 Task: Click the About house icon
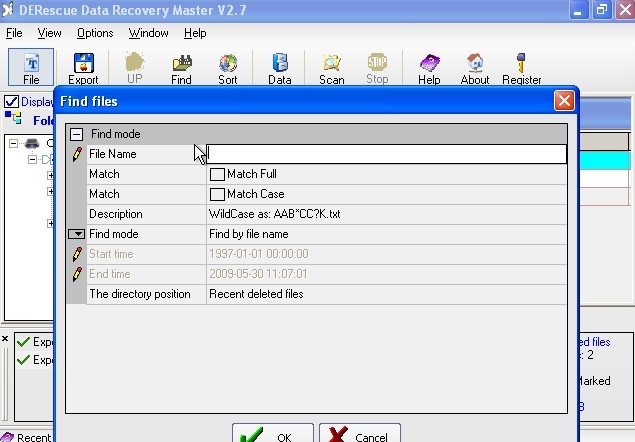pos(475,67)
